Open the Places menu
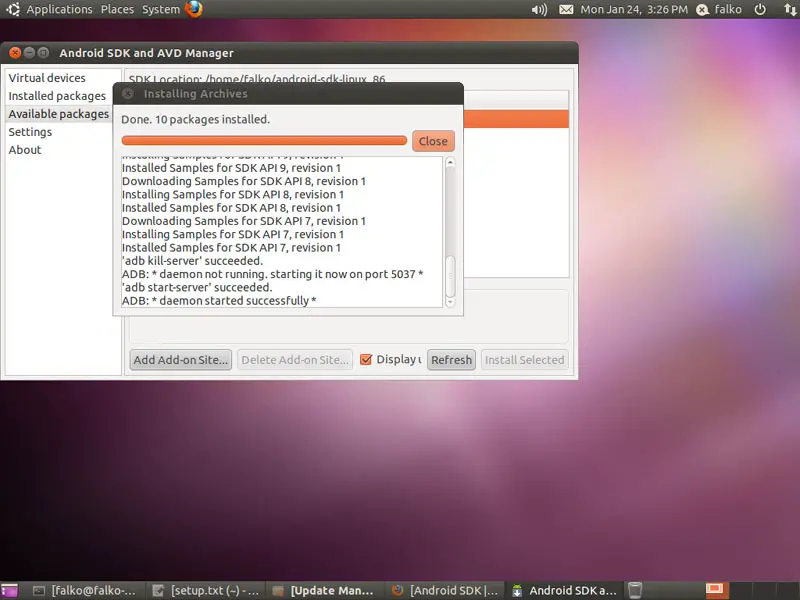The width and height of the screenshot is (800, 600). click(x=117, y=9)
